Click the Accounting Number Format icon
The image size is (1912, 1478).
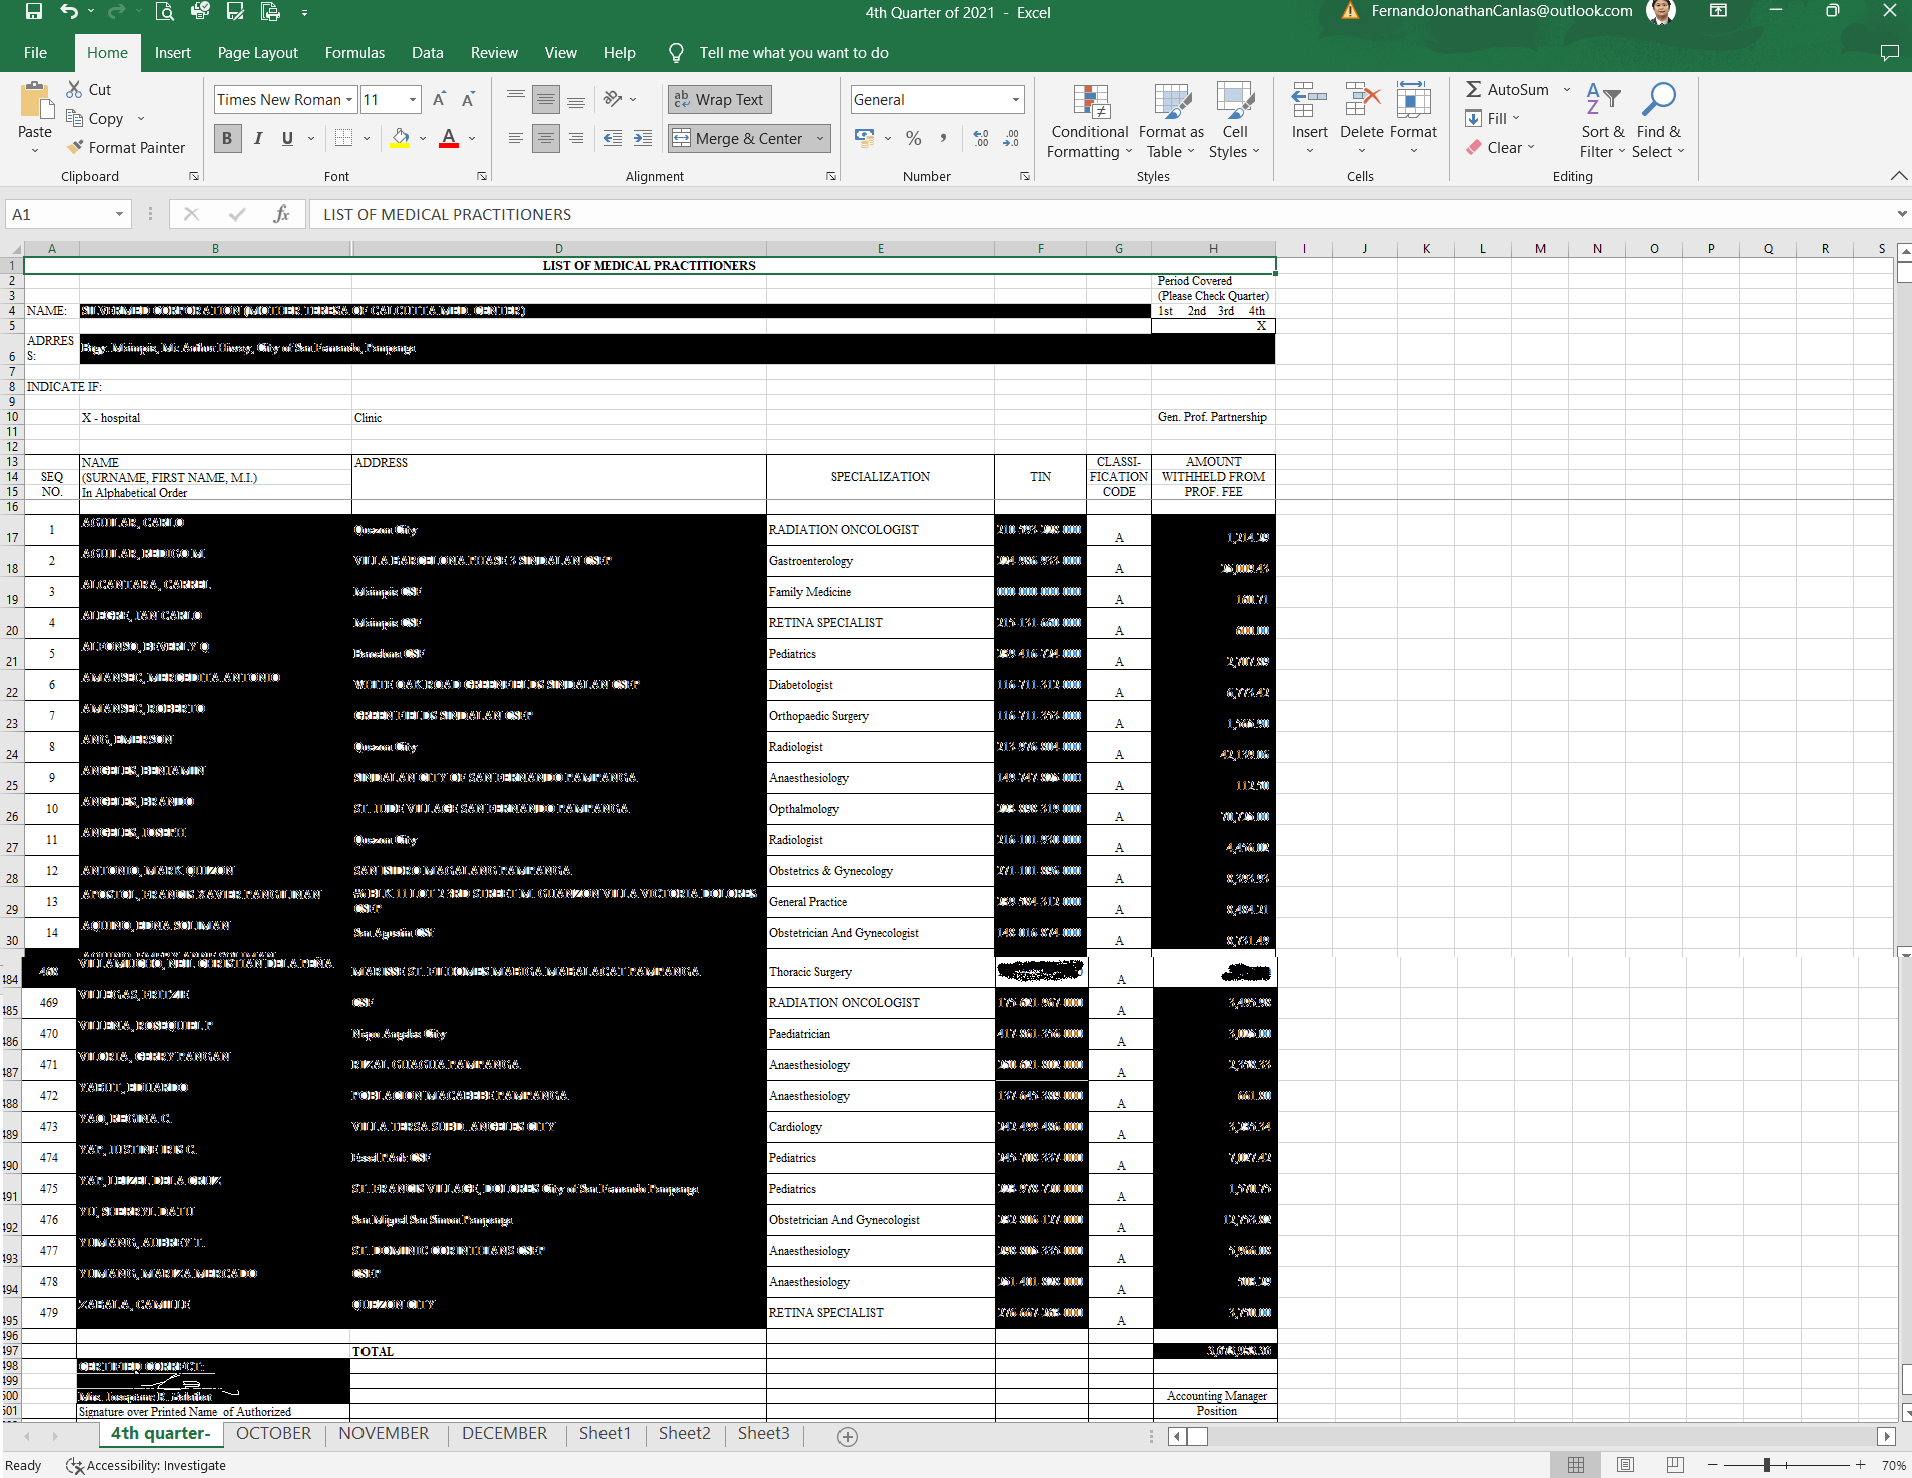pyautogui.click(x=864, y=138)
